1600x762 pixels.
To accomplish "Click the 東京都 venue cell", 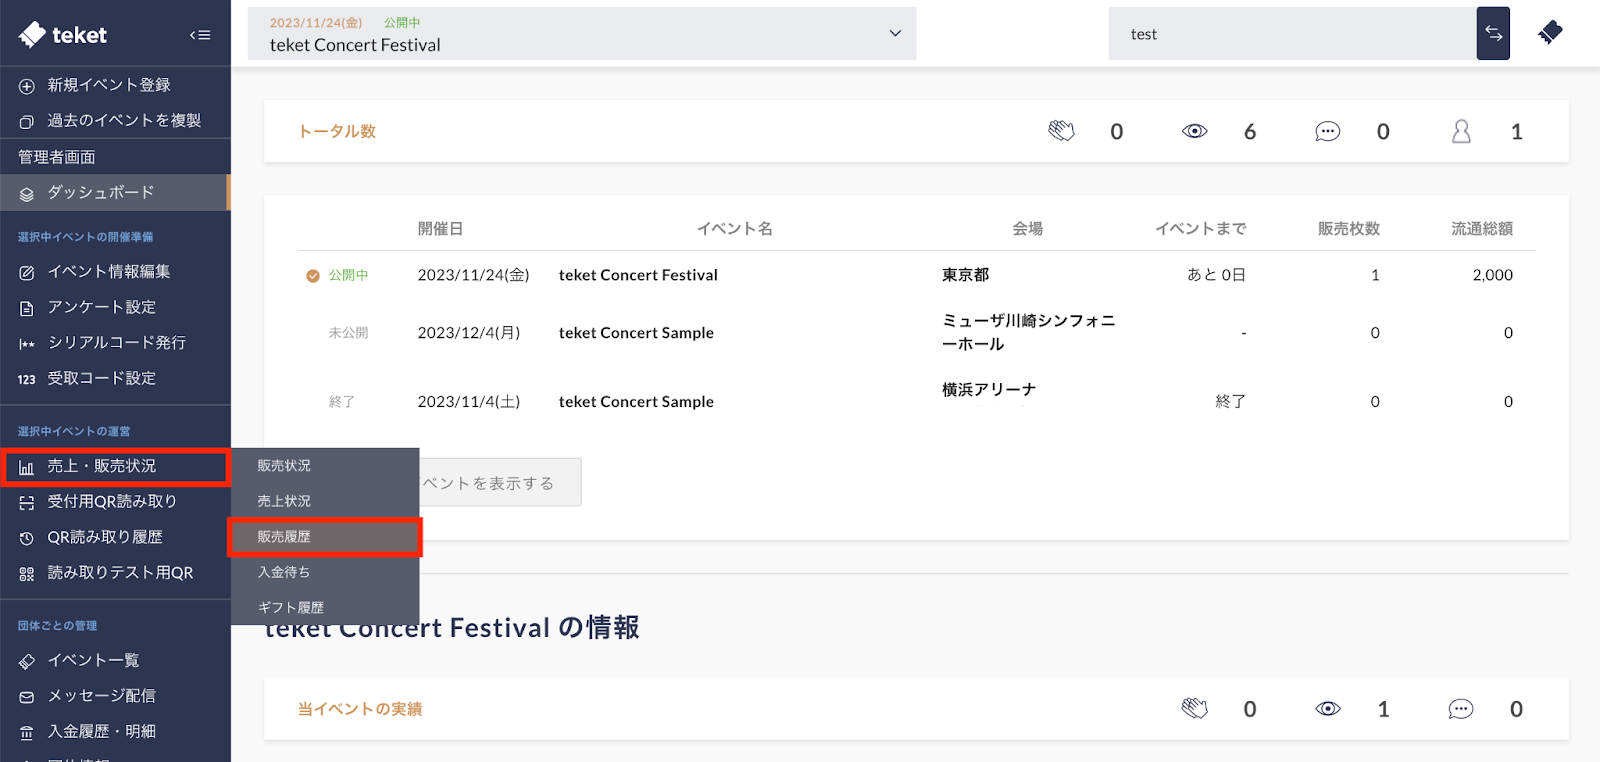I will pos(966,275).
